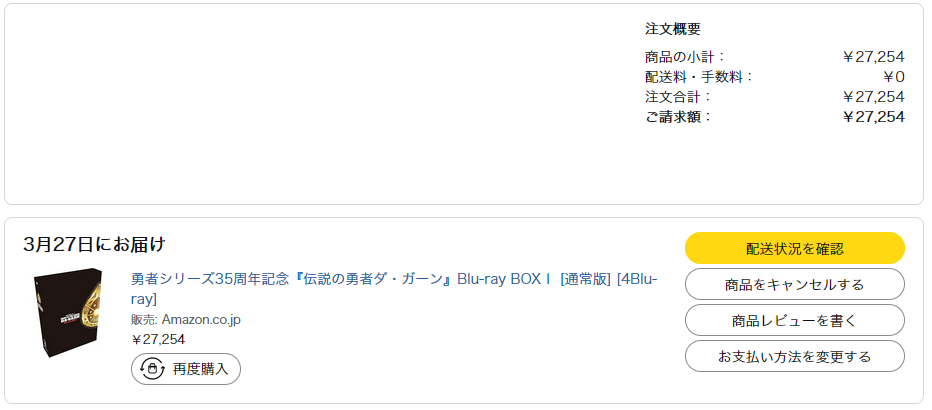The image size is (932, 410).
Task: Click the 3月27日にお届け delivery heading
Action: pos(94,245)
